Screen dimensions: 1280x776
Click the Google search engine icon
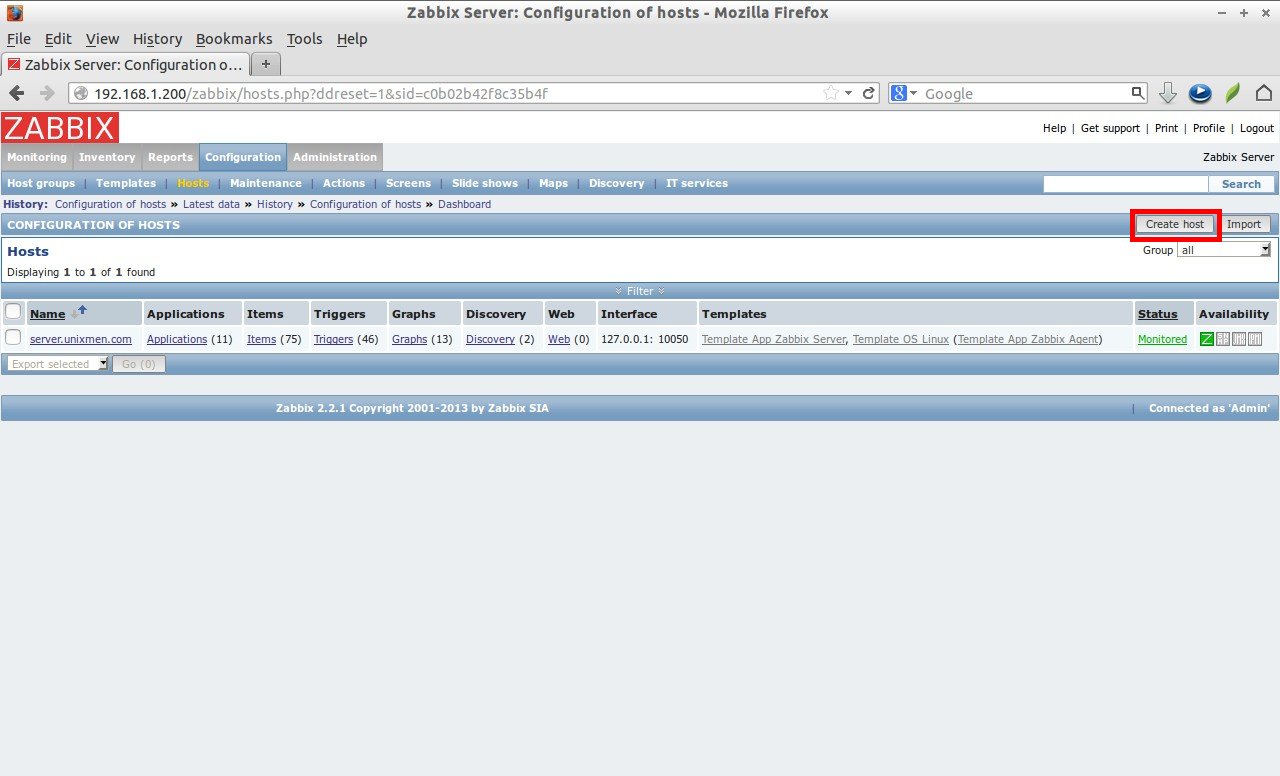899,93
